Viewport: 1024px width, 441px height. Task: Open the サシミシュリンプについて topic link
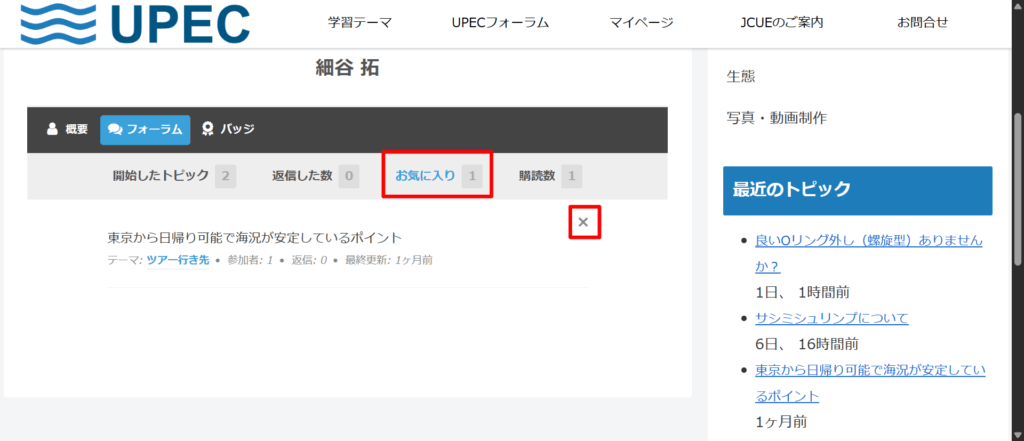(x=831, y=318)
